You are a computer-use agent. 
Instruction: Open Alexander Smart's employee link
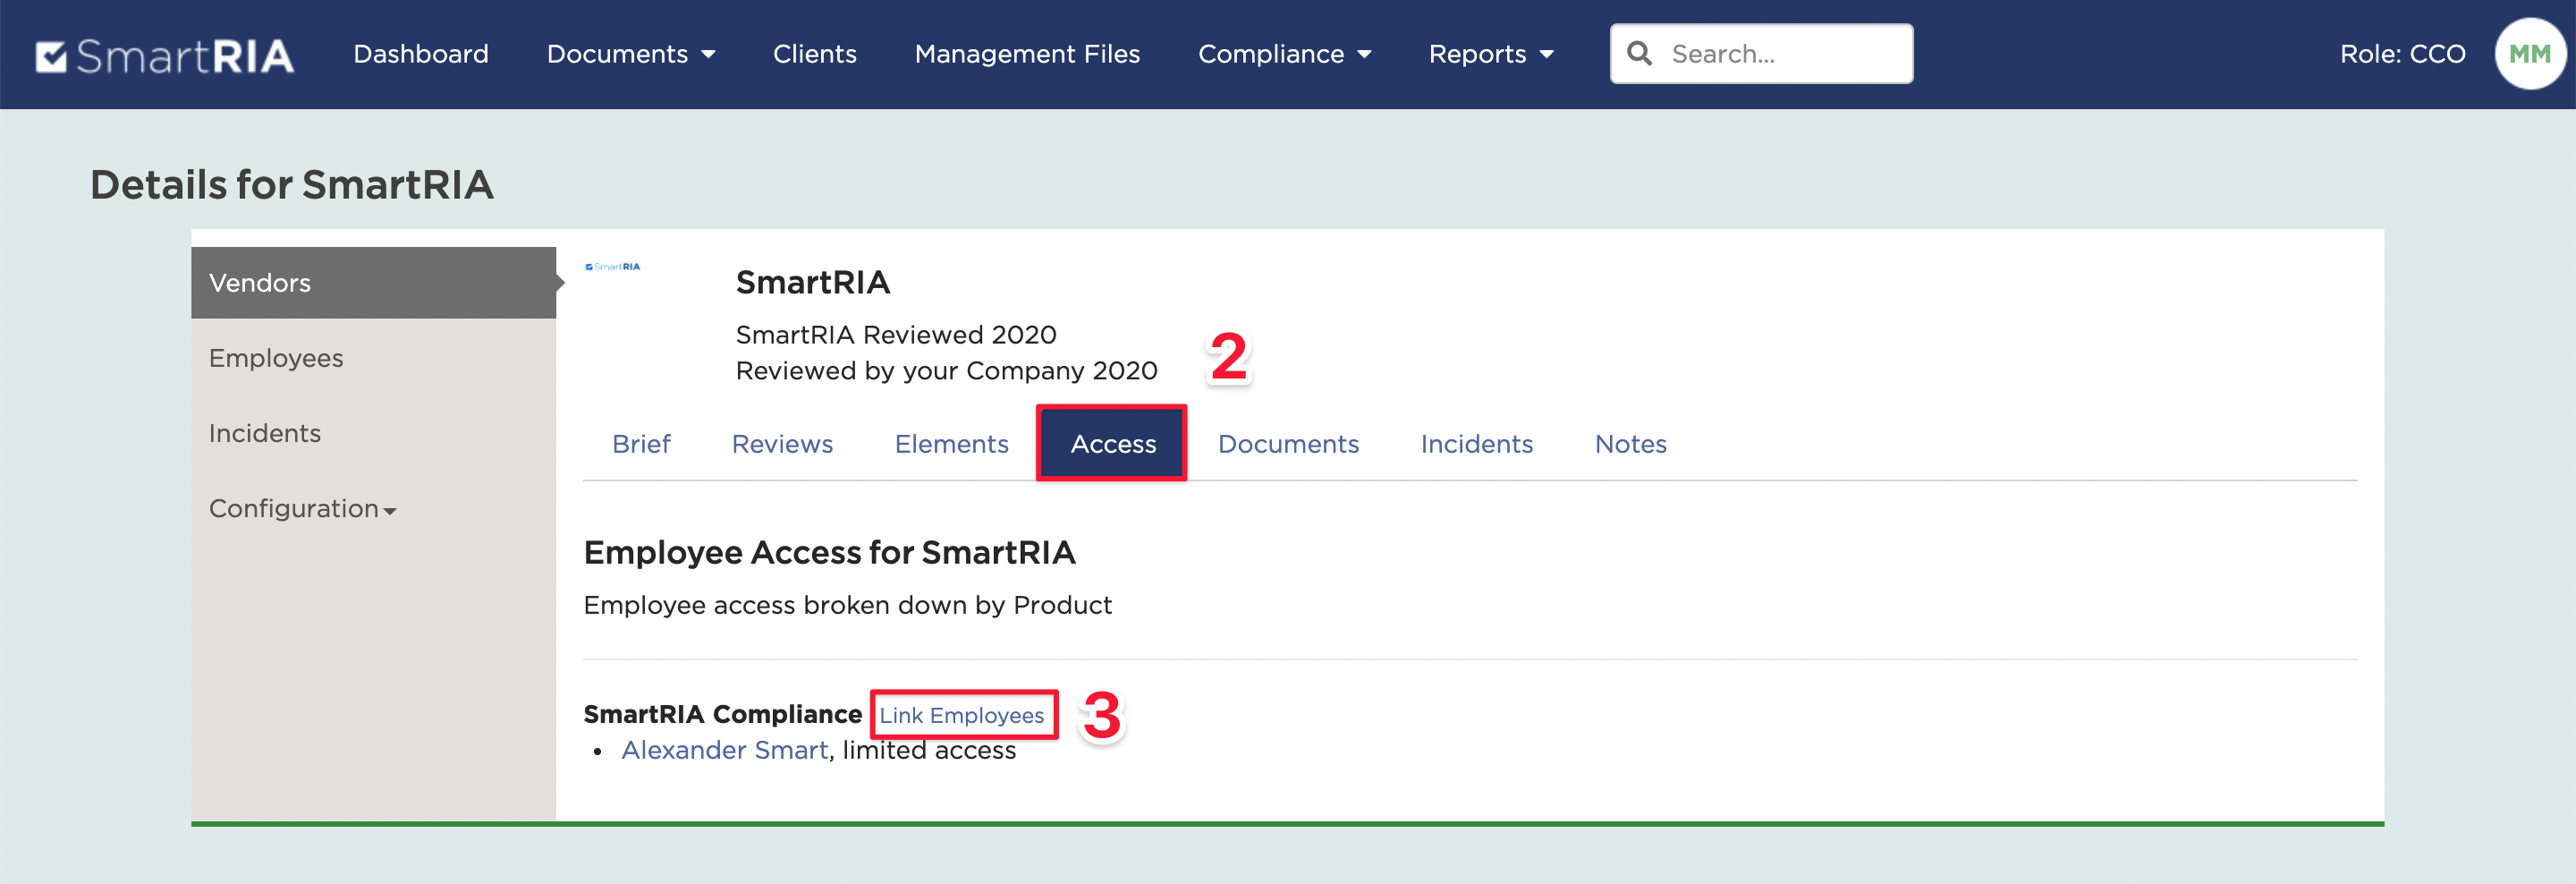point(724,750)
